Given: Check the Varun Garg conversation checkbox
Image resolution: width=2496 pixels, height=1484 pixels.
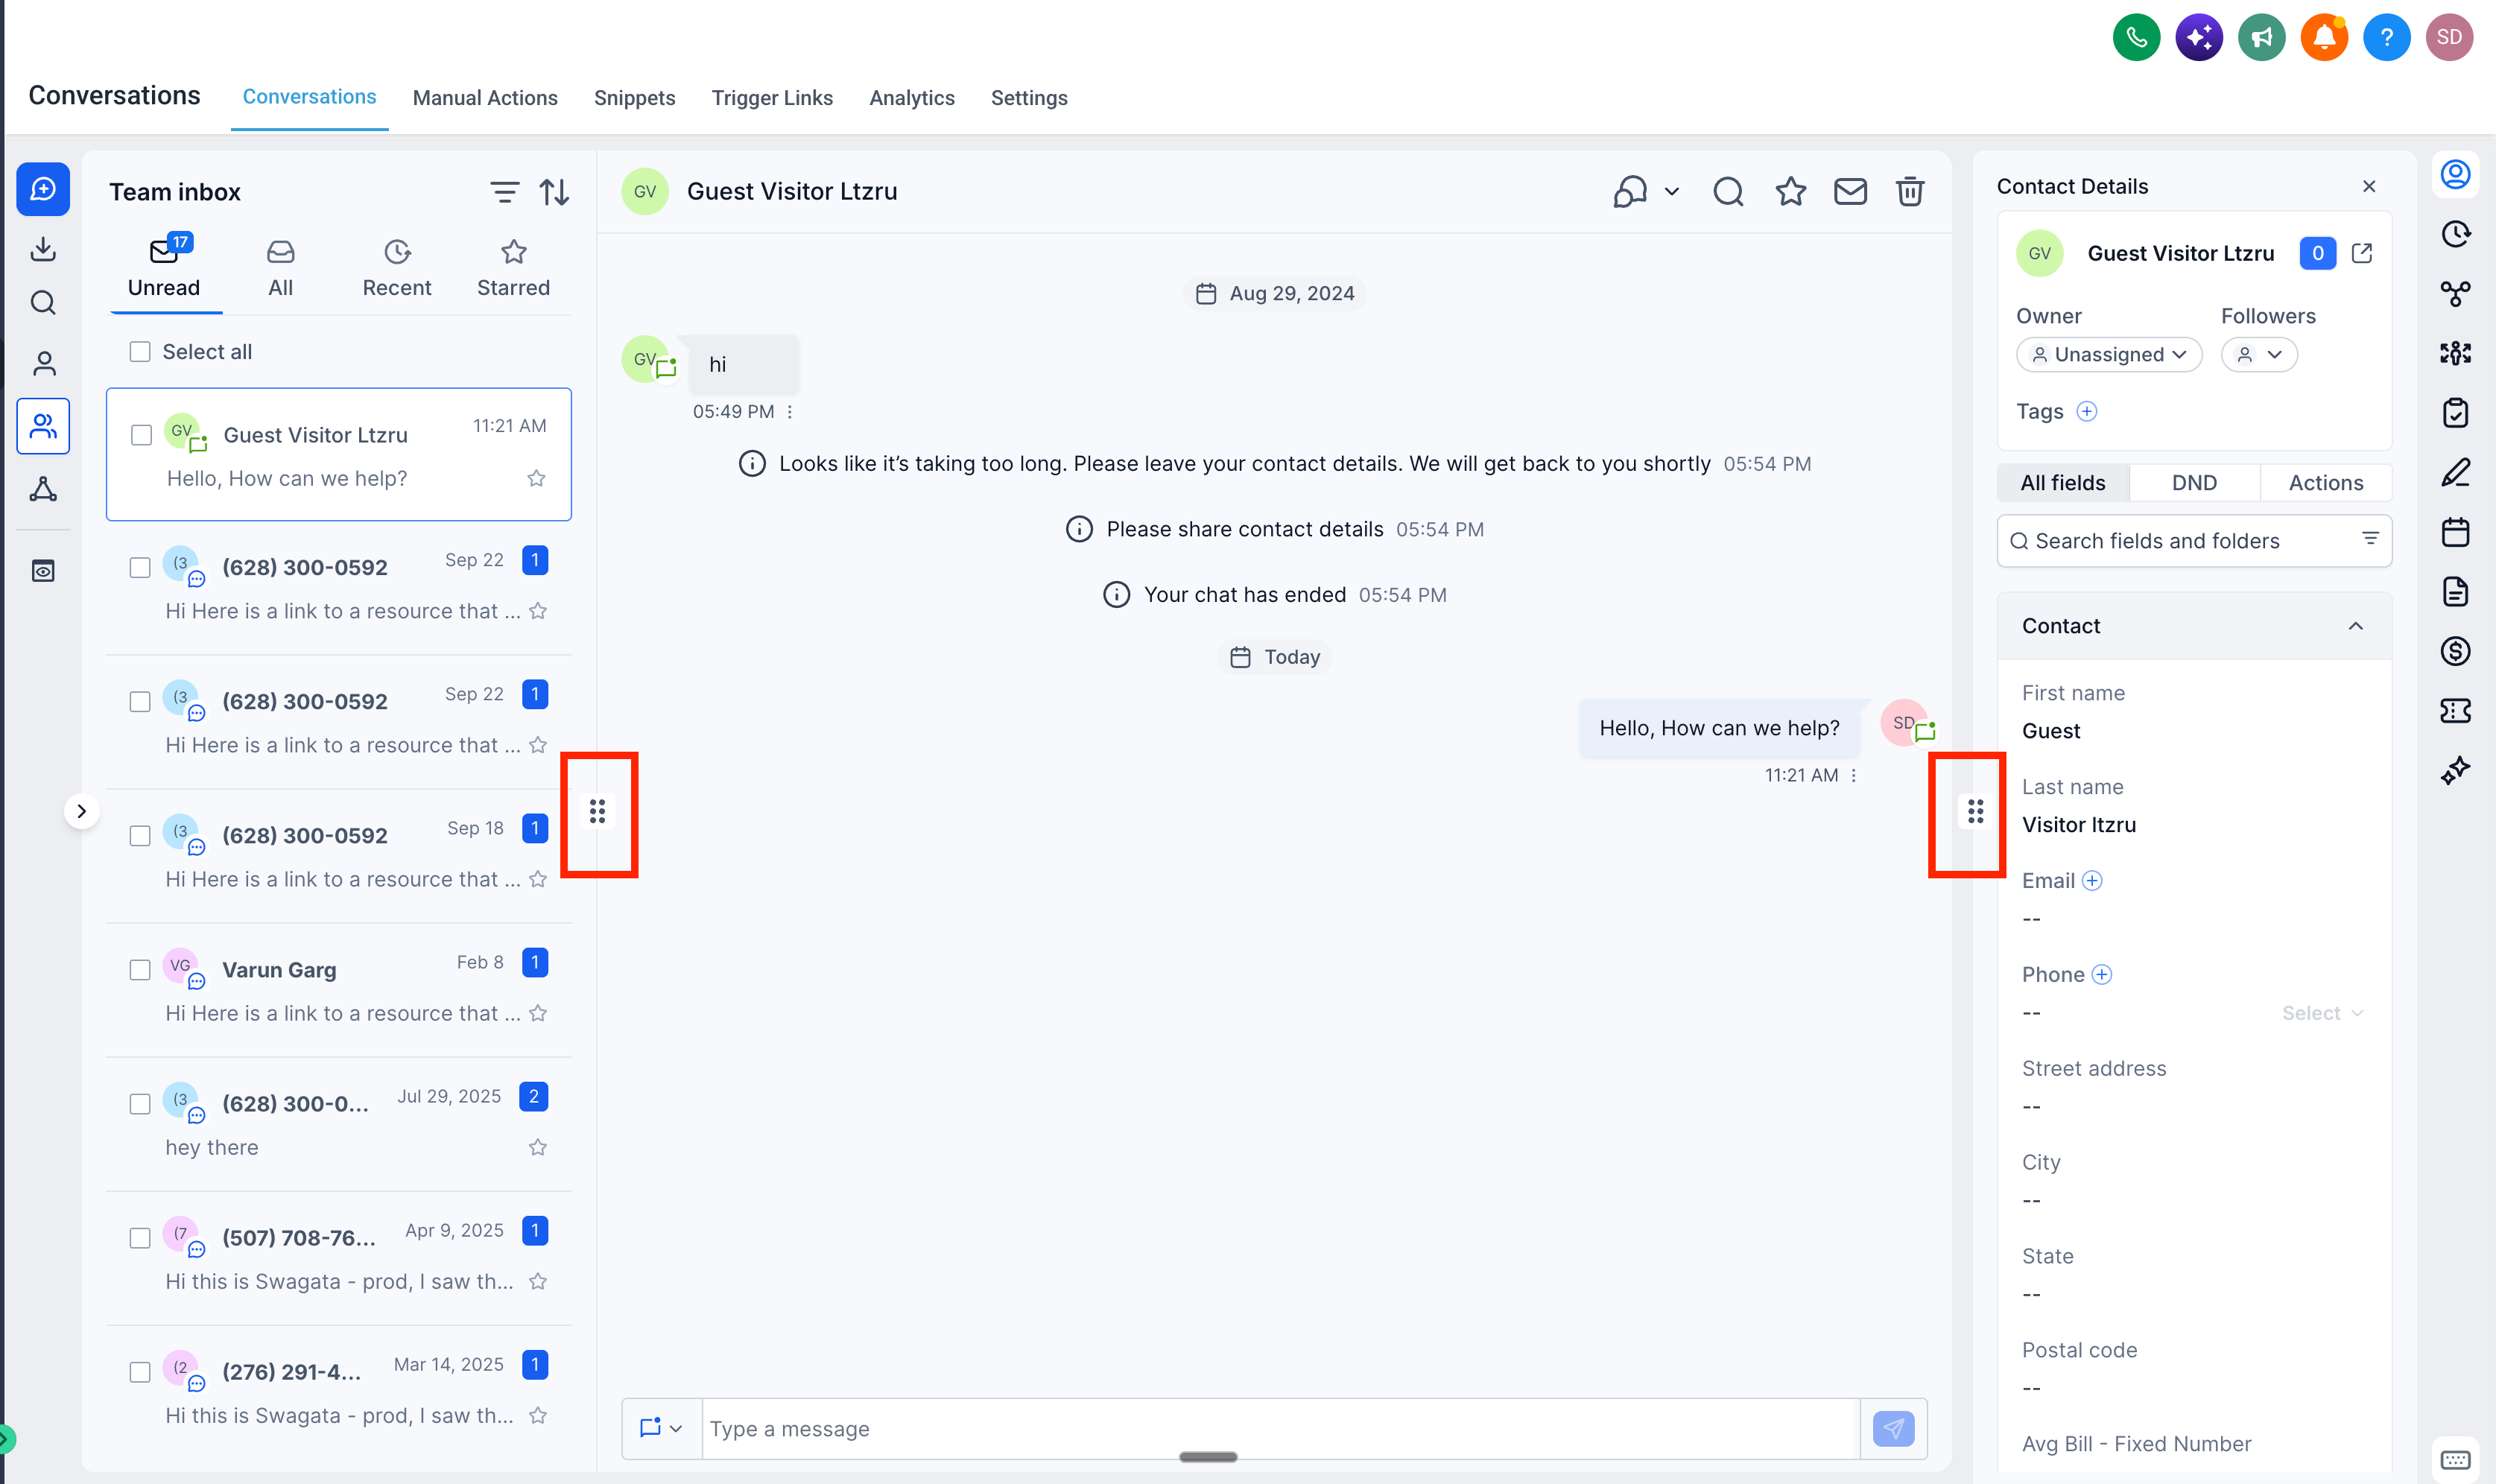Looking at the screenshot, I should tap(140, 970).
